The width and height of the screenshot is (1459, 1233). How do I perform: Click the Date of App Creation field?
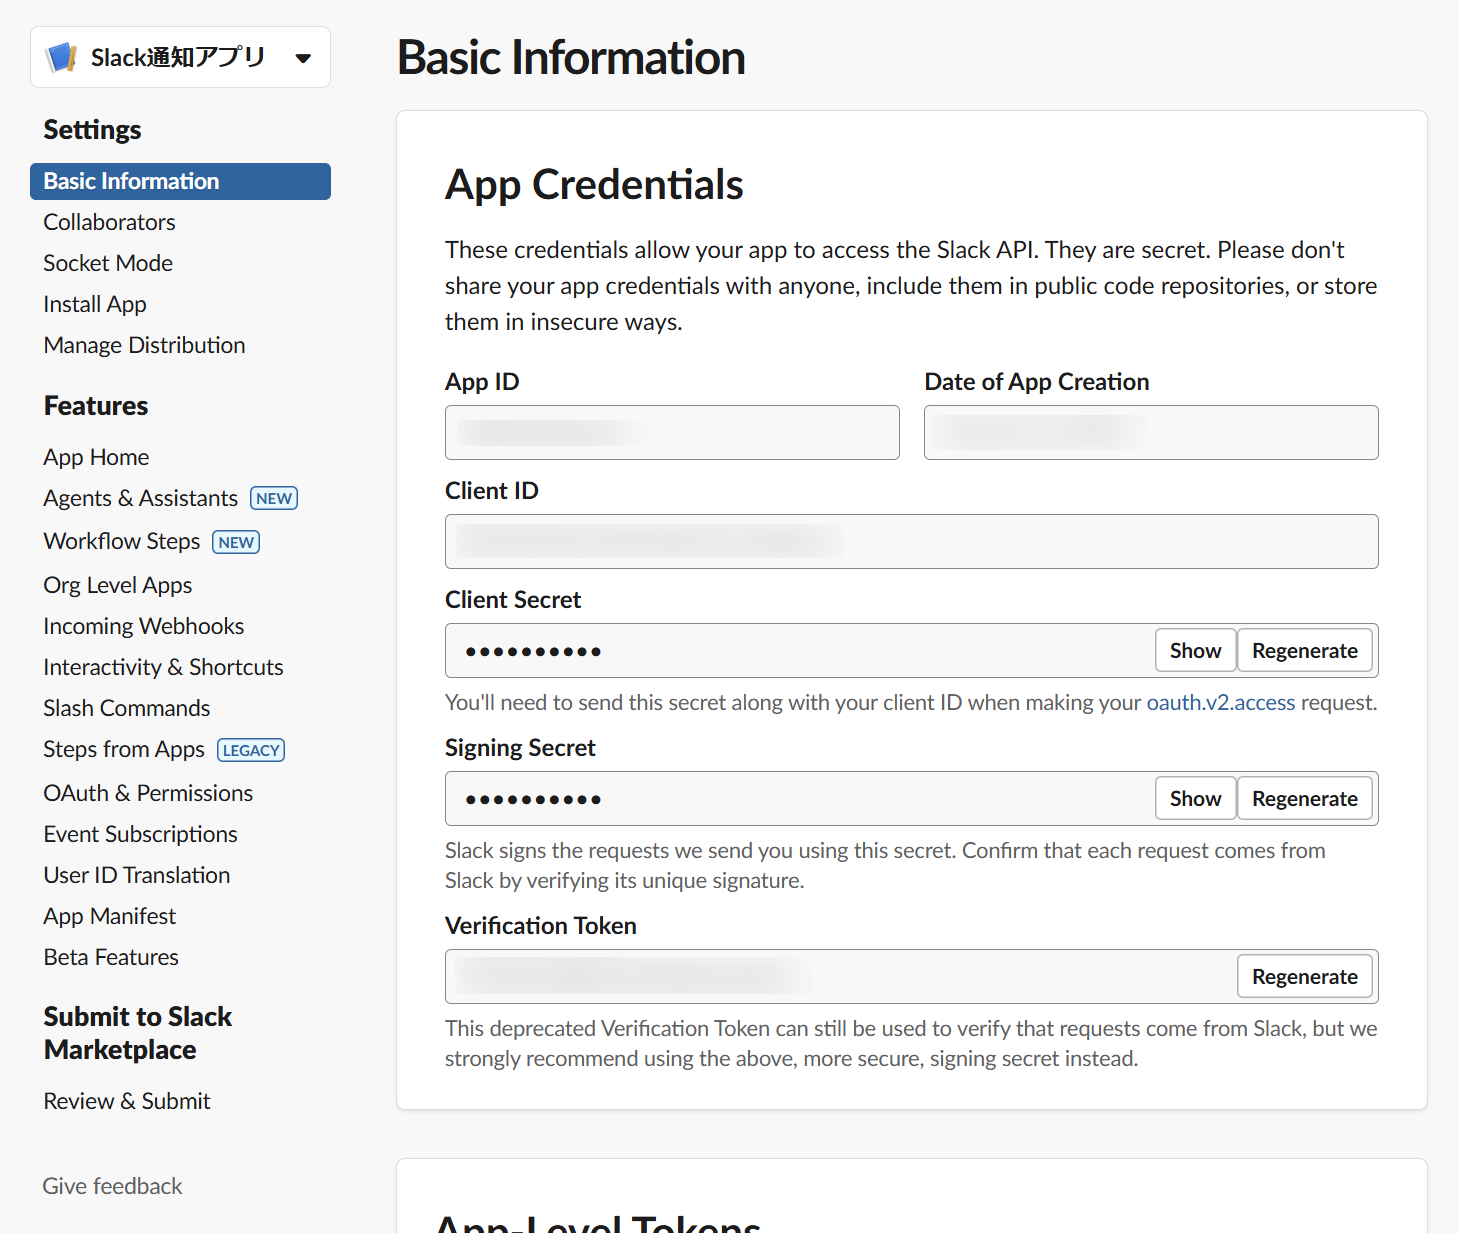1151,433
